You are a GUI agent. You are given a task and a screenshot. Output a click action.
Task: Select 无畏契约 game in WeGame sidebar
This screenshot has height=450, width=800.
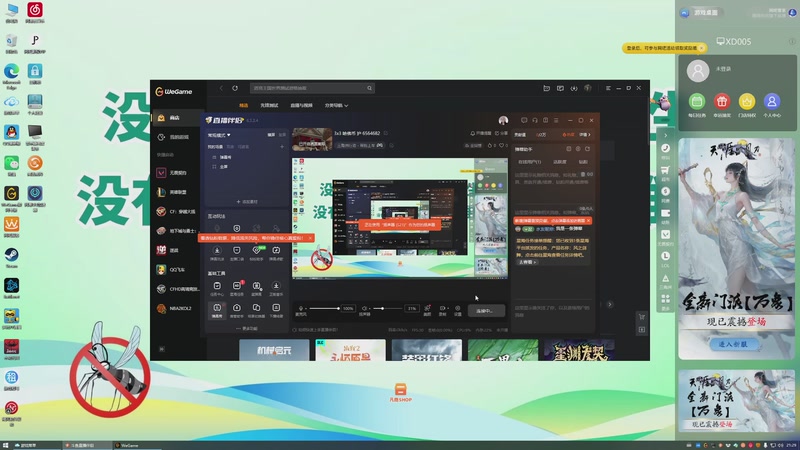[177, 173]
